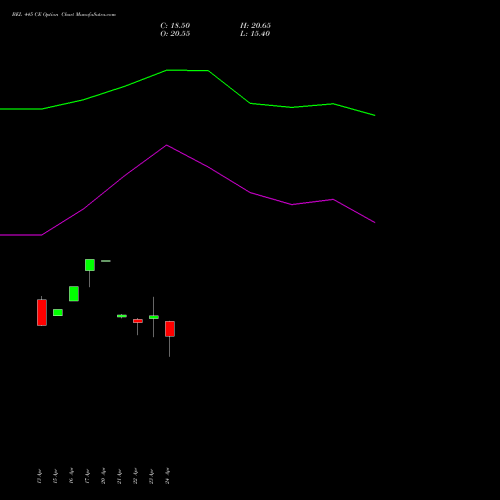Click the tiny green candle for 21 Apr
The image size is (500, 500).
(122, 316)
